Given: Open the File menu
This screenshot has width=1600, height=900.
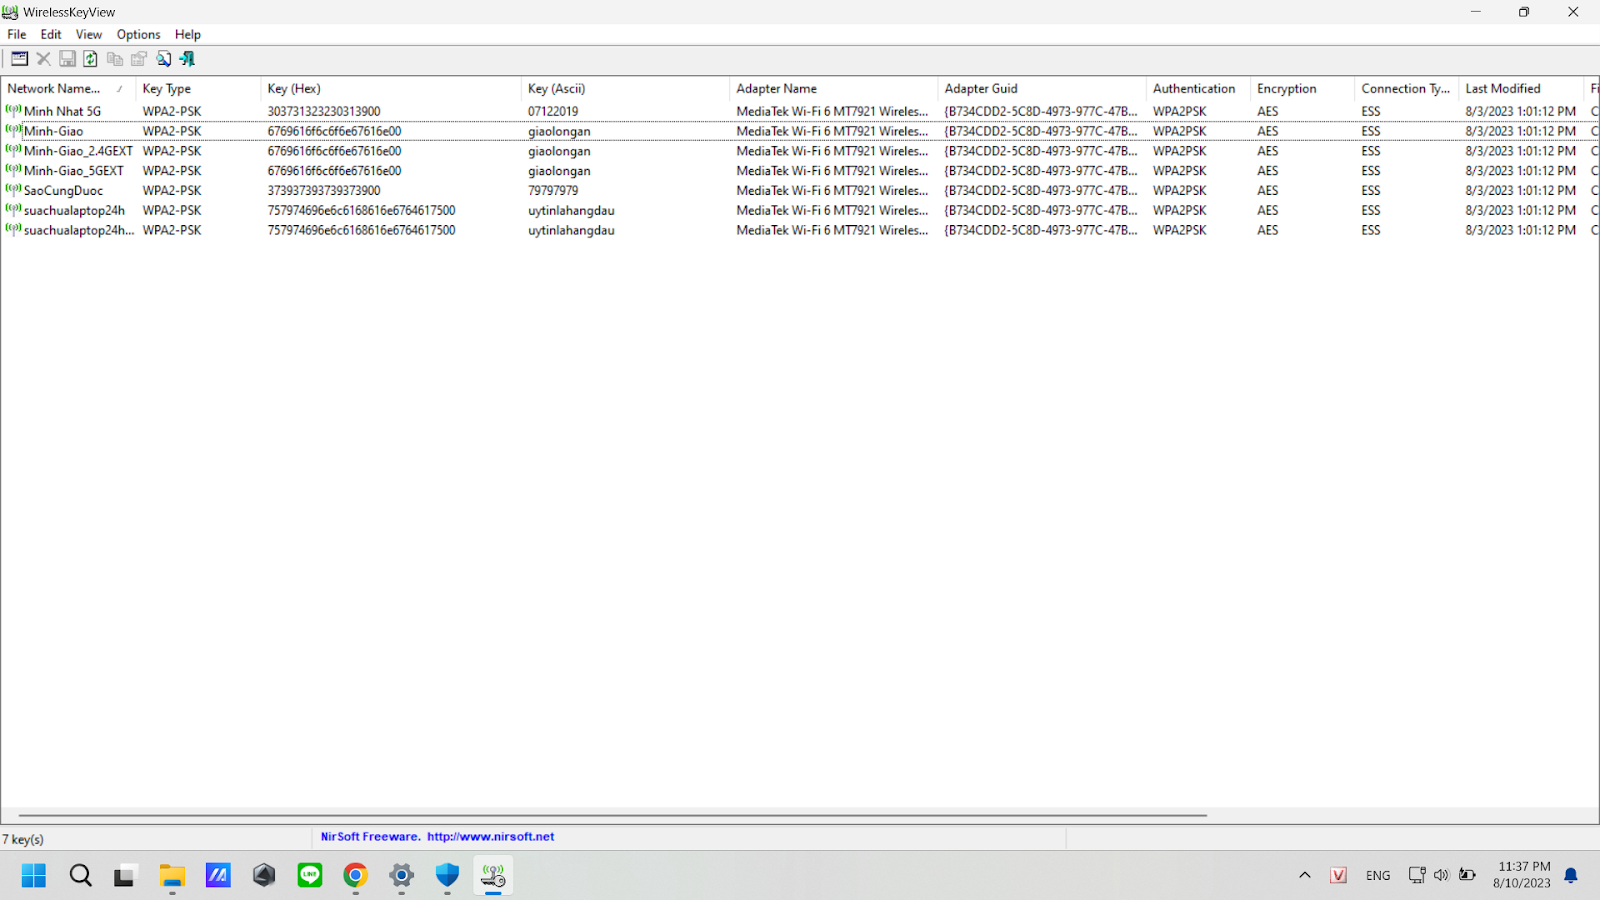Looking at the screenshot, I should [17, 34].
